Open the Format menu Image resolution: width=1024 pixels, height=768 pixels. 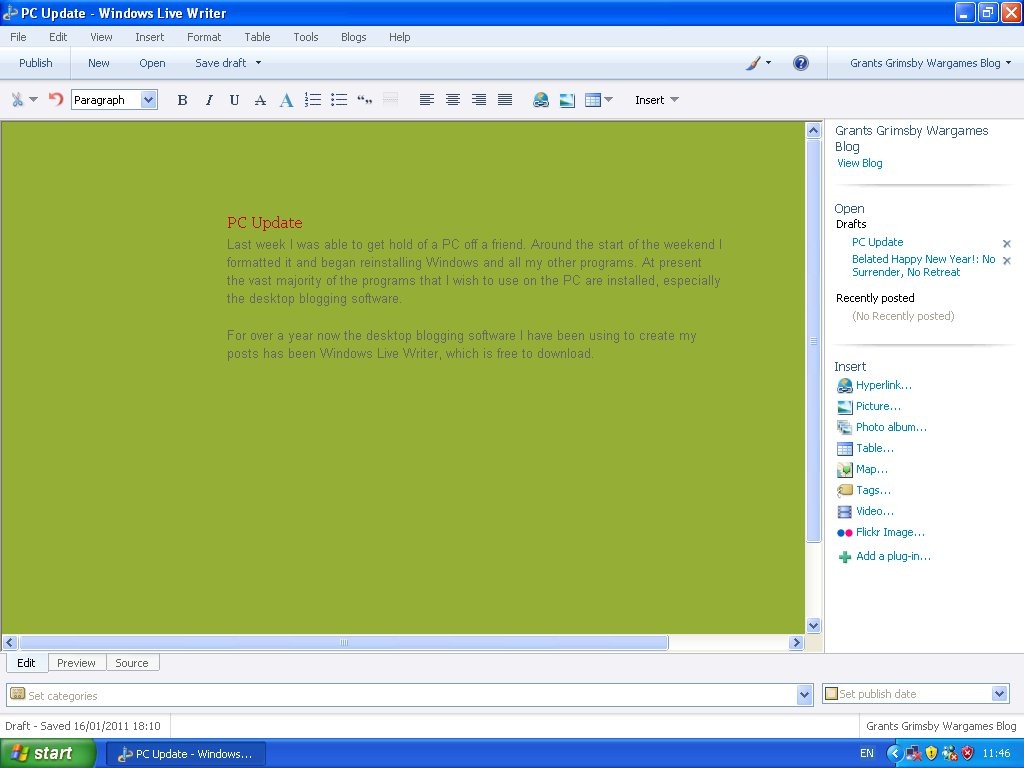coord(204,37)
